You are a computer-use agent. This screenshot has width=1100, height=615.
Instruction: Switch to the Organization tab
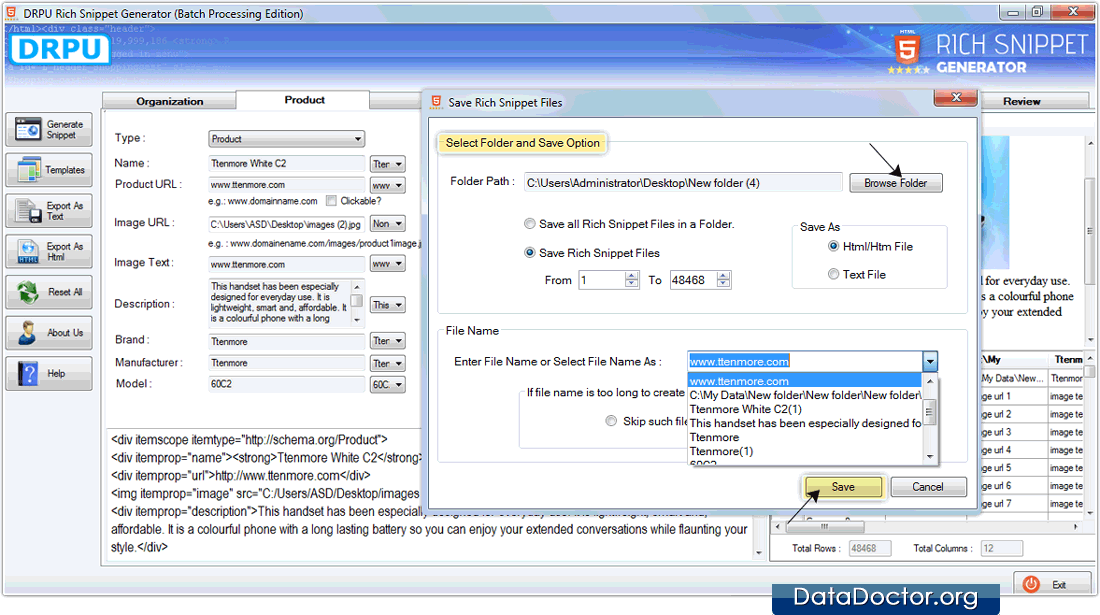click(x=170, y=101)
